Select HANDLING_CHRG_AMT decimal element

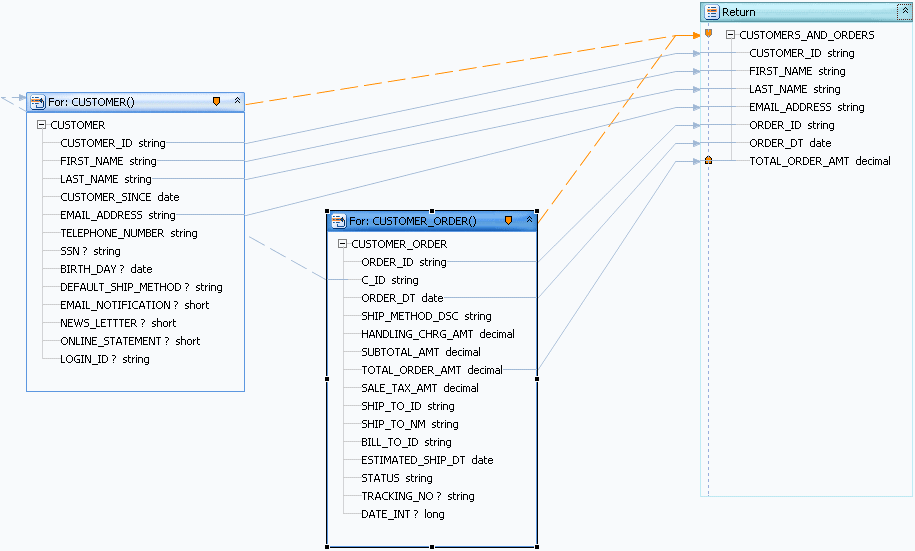[438, 334]
